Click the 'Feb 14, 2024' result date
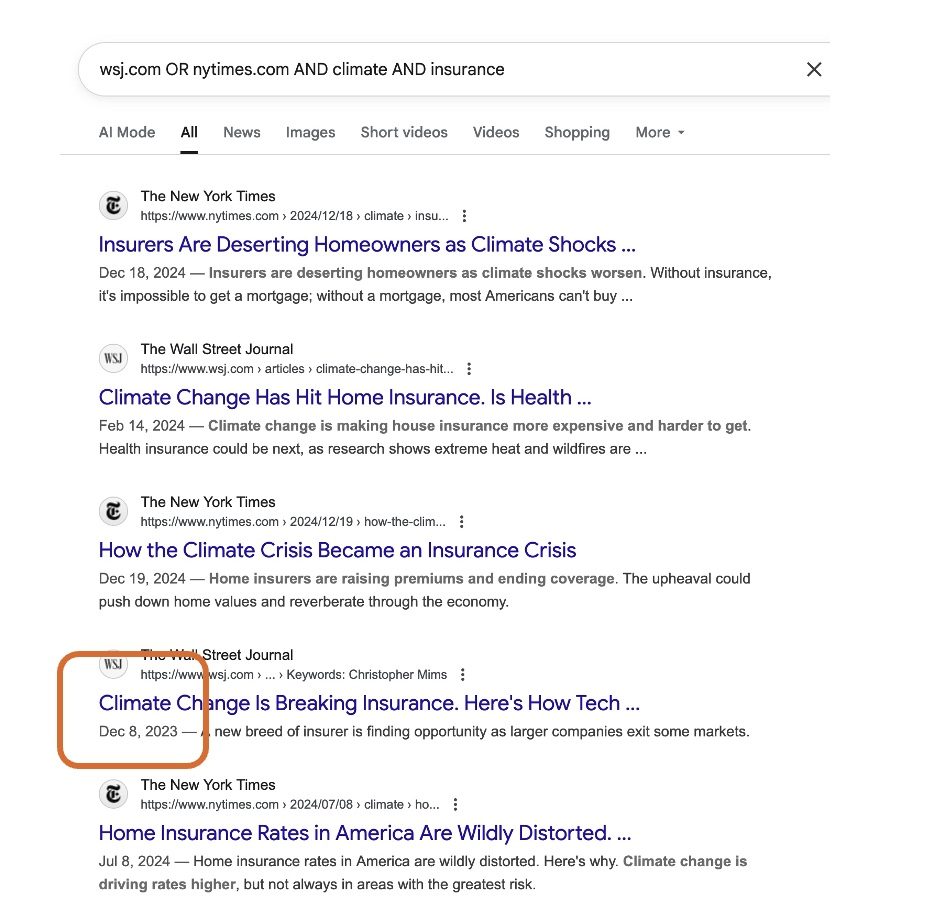 click(x=142, y=426)
